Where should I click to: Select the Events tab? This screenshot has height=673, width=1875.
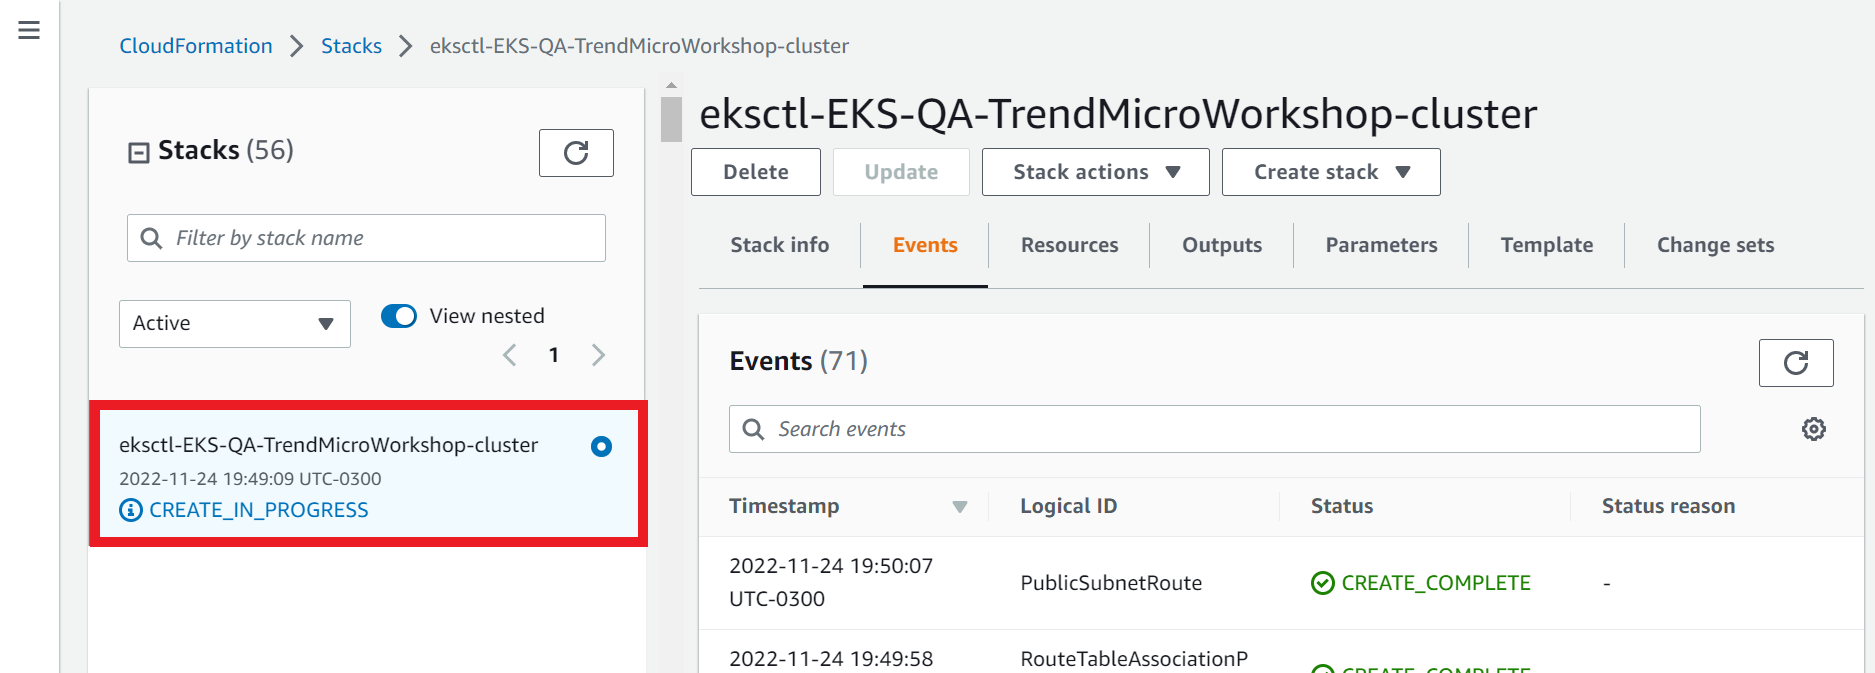point(925,245)
